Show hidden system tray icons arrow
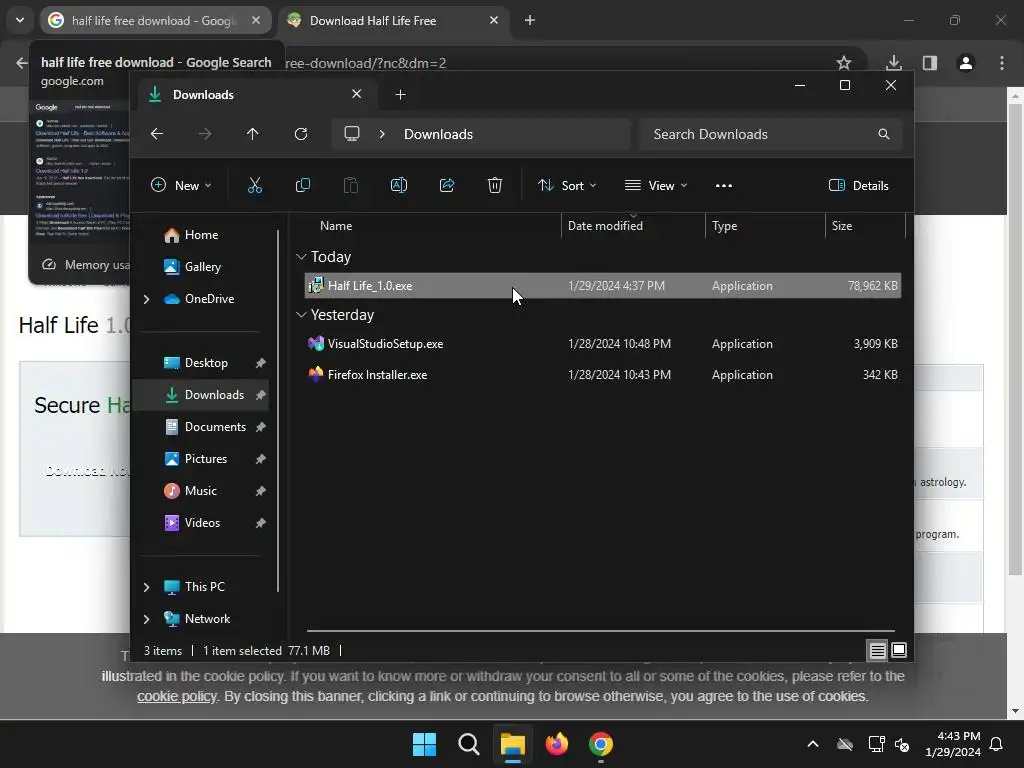This screenshot has width=1024, height=768. (812, 744)
